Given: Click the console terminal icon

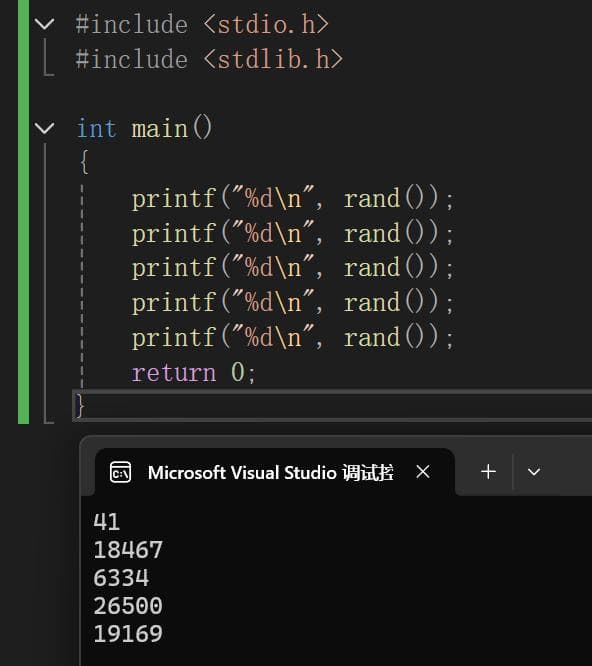Looking at the screenshot, I should 121,472.
